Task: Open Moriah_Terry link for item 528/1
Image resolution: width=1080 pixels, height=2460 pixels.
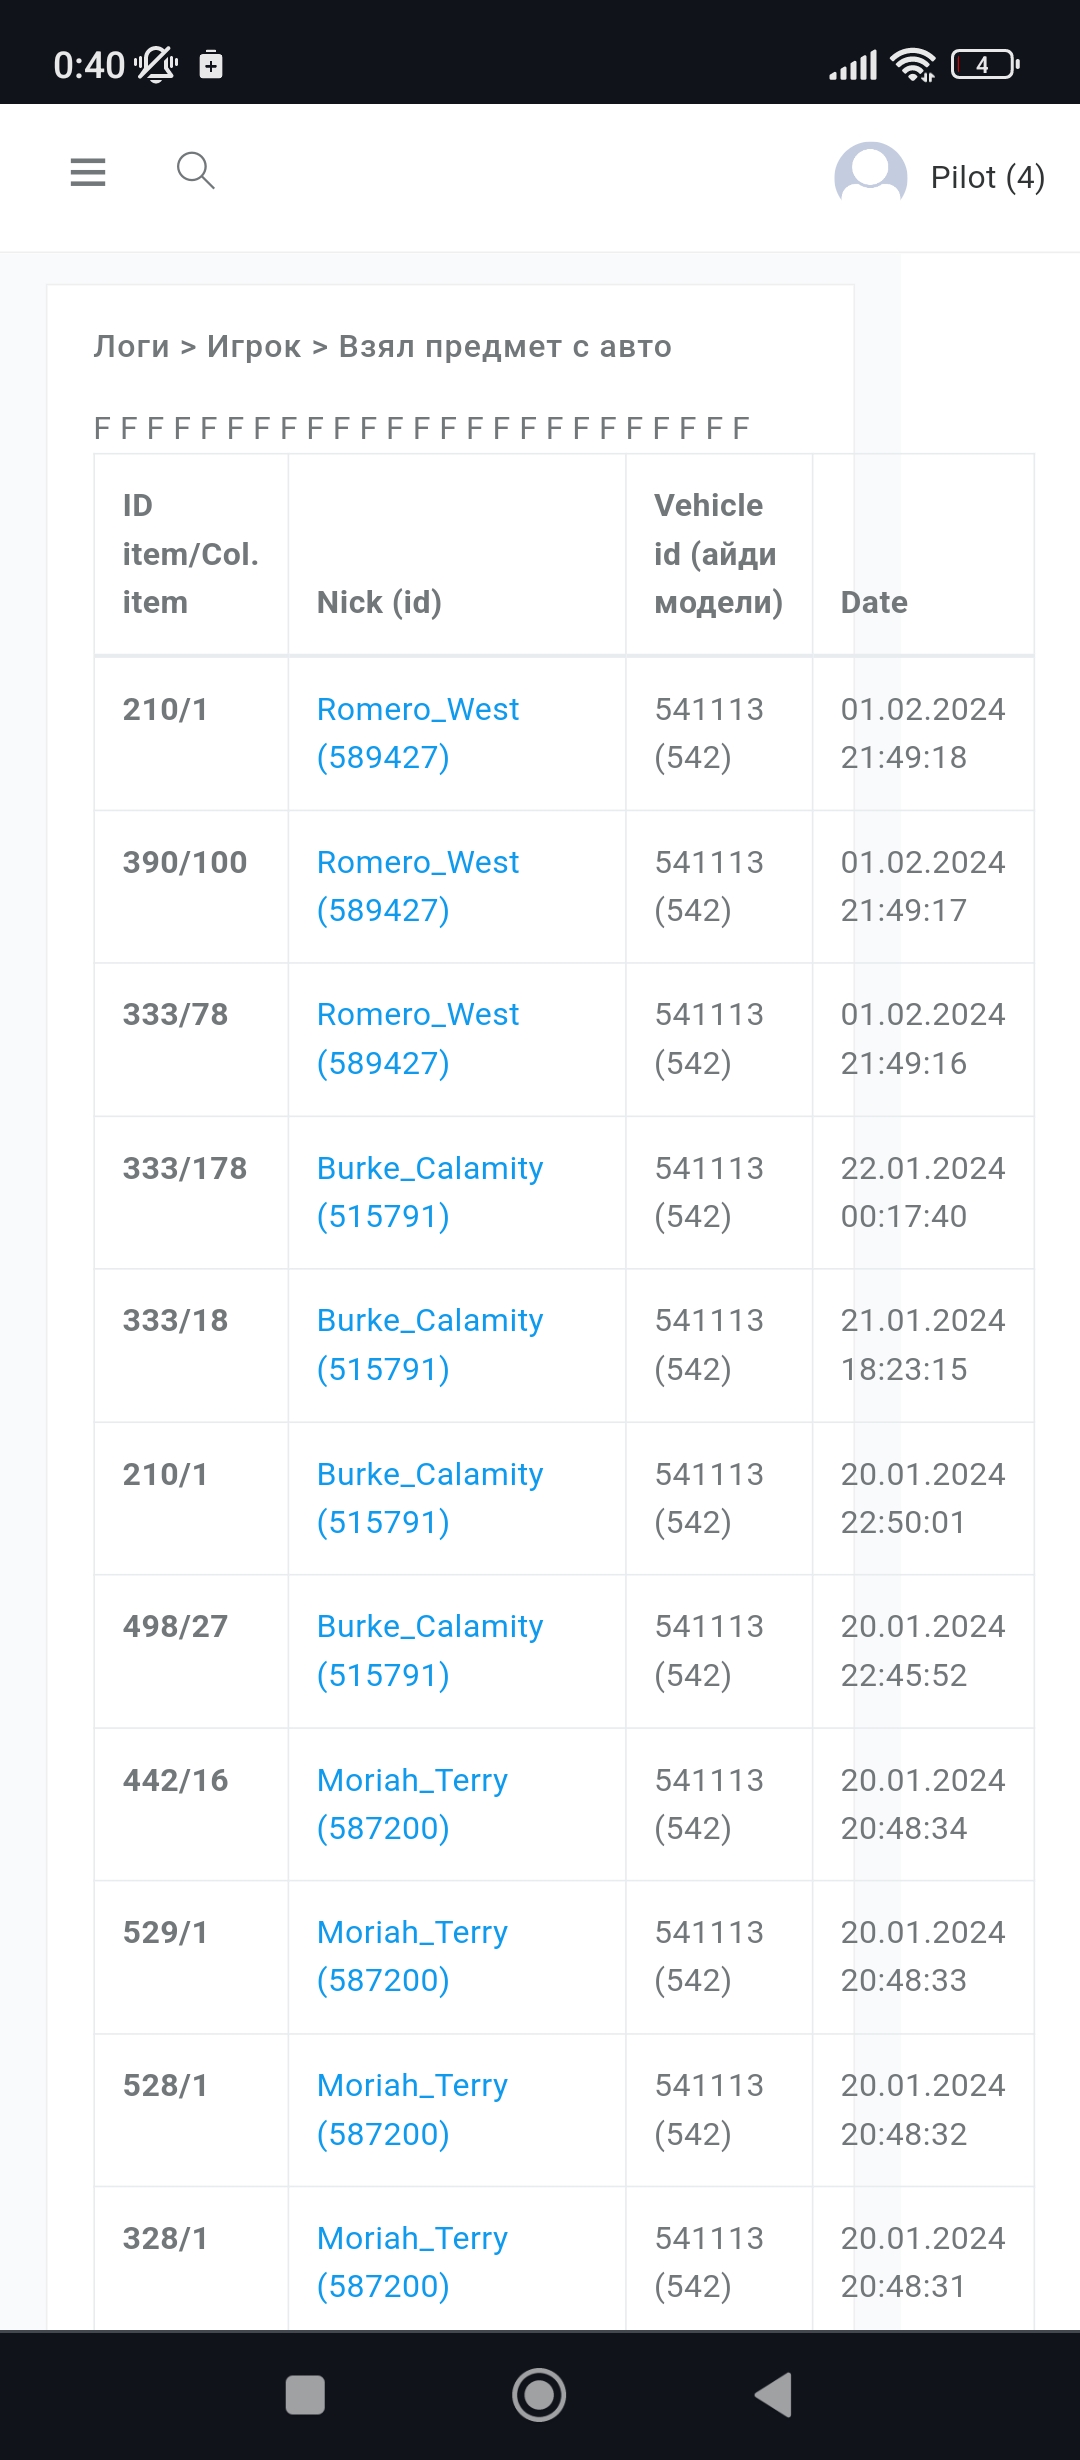Action: [412, 2108]
